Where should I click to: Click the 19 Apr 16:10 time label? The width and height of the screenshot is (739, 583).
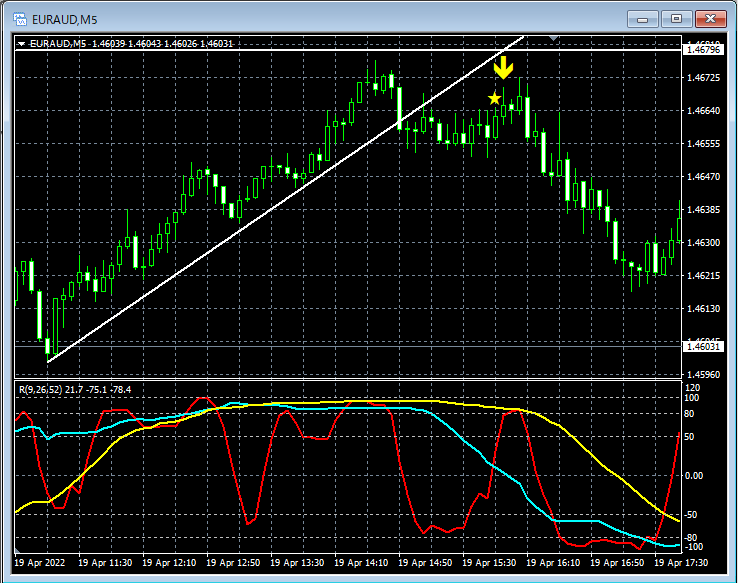click(553, 563)
